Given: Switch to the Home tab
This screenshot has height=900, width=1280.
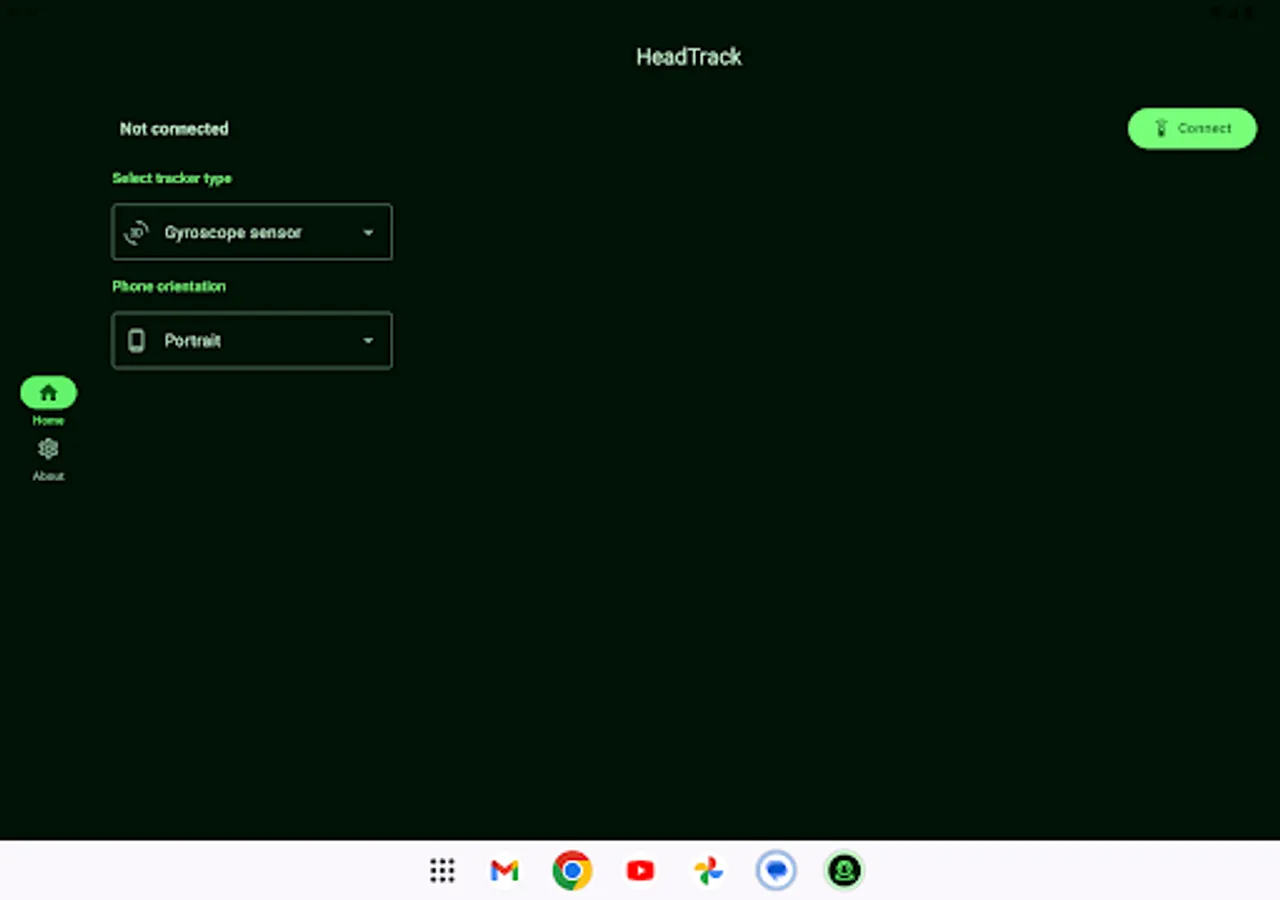Looking at the screenshot, I should click(x=48, y=400).
